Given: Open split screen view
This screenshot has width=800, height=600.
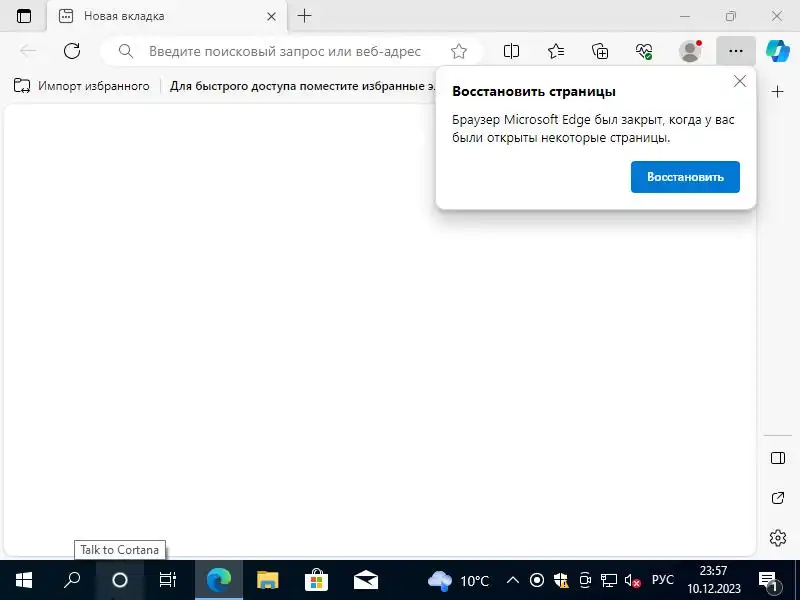Looking at the screenshot, I should click(511, 51).
